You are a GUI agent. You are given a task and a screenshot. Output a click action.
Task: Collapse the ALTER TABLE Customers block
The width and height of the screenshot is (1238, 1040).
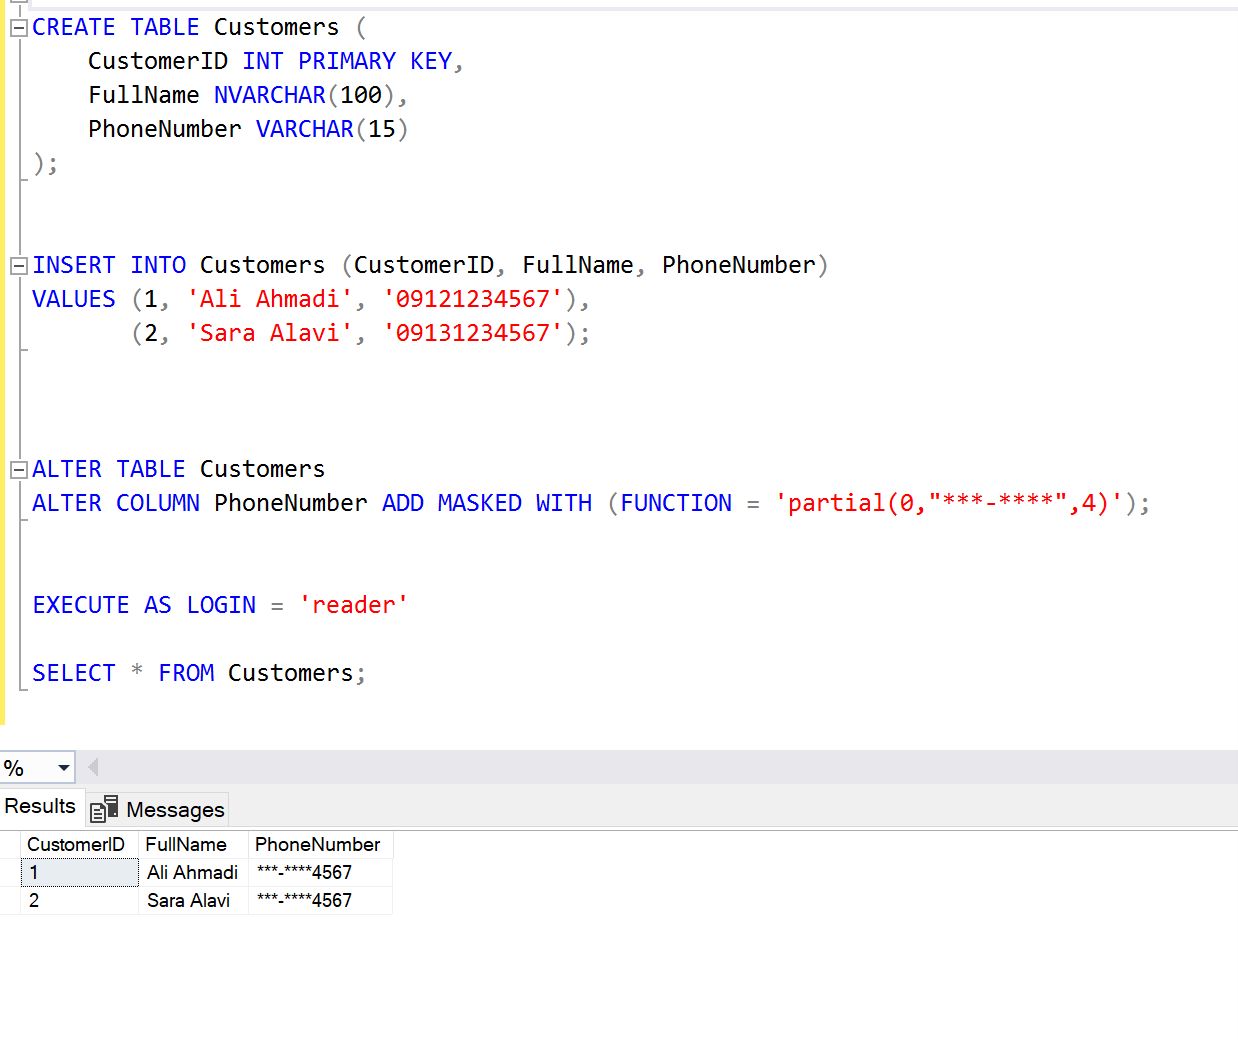(x=18, y=470)
